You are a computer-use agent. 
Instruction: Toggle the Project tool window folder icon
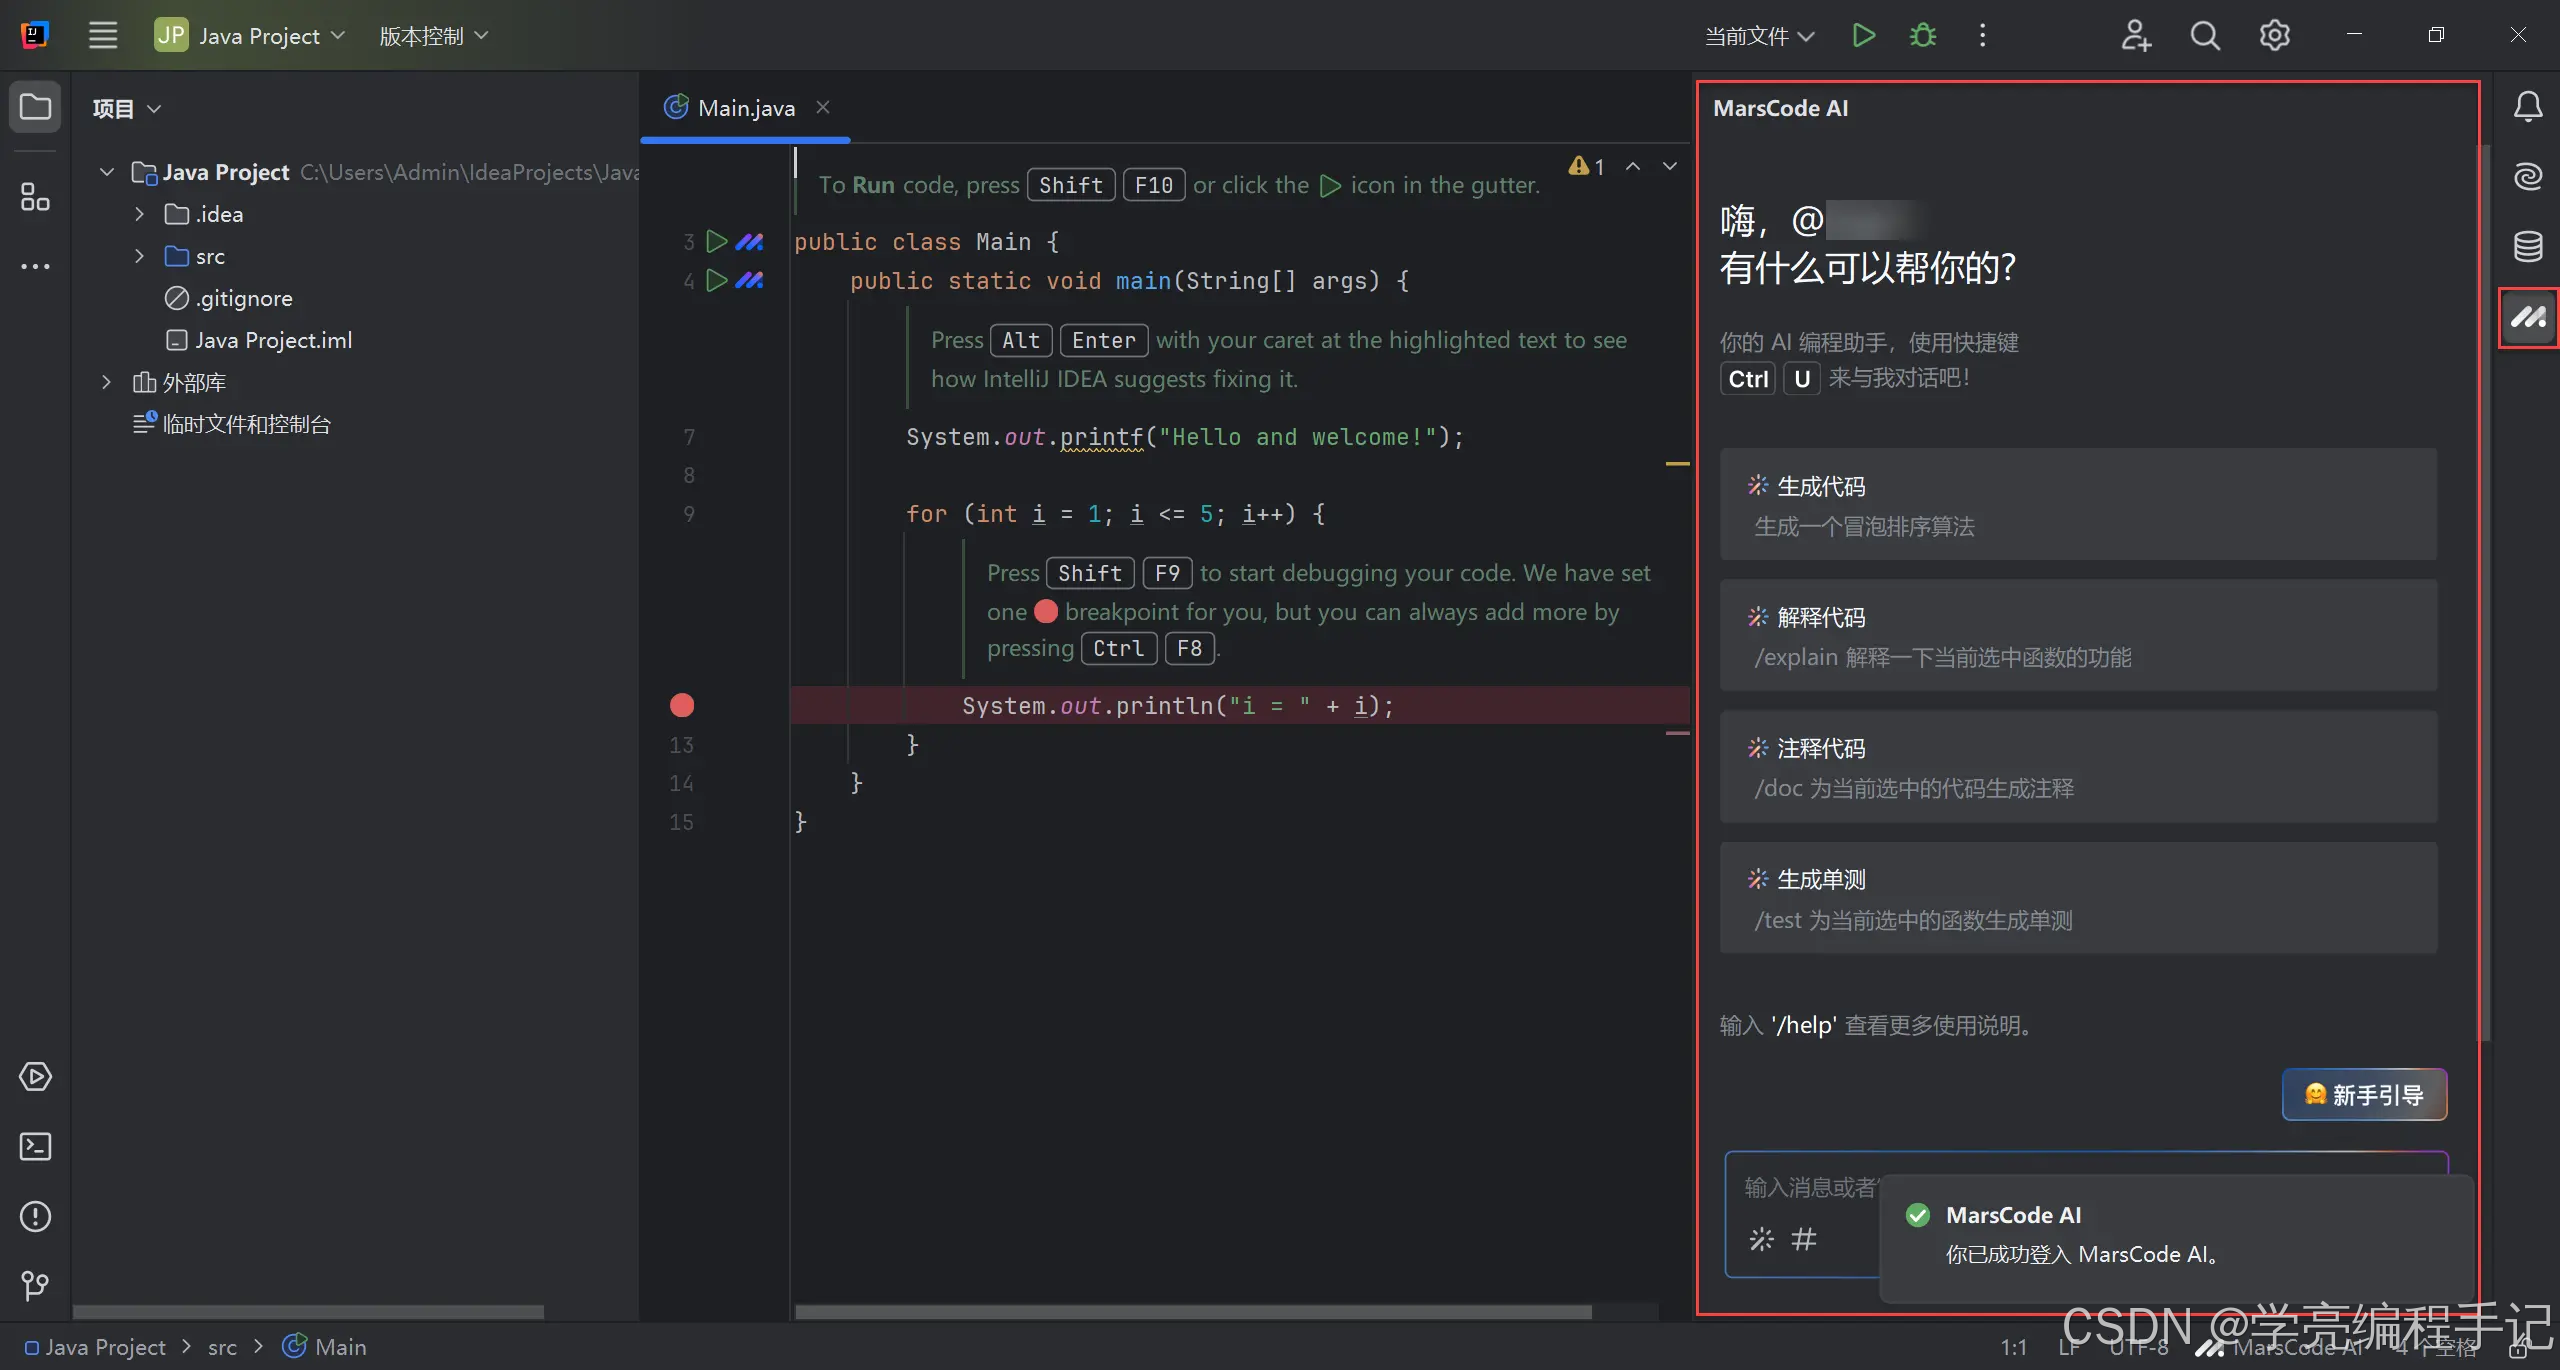[x=35, y=106]
